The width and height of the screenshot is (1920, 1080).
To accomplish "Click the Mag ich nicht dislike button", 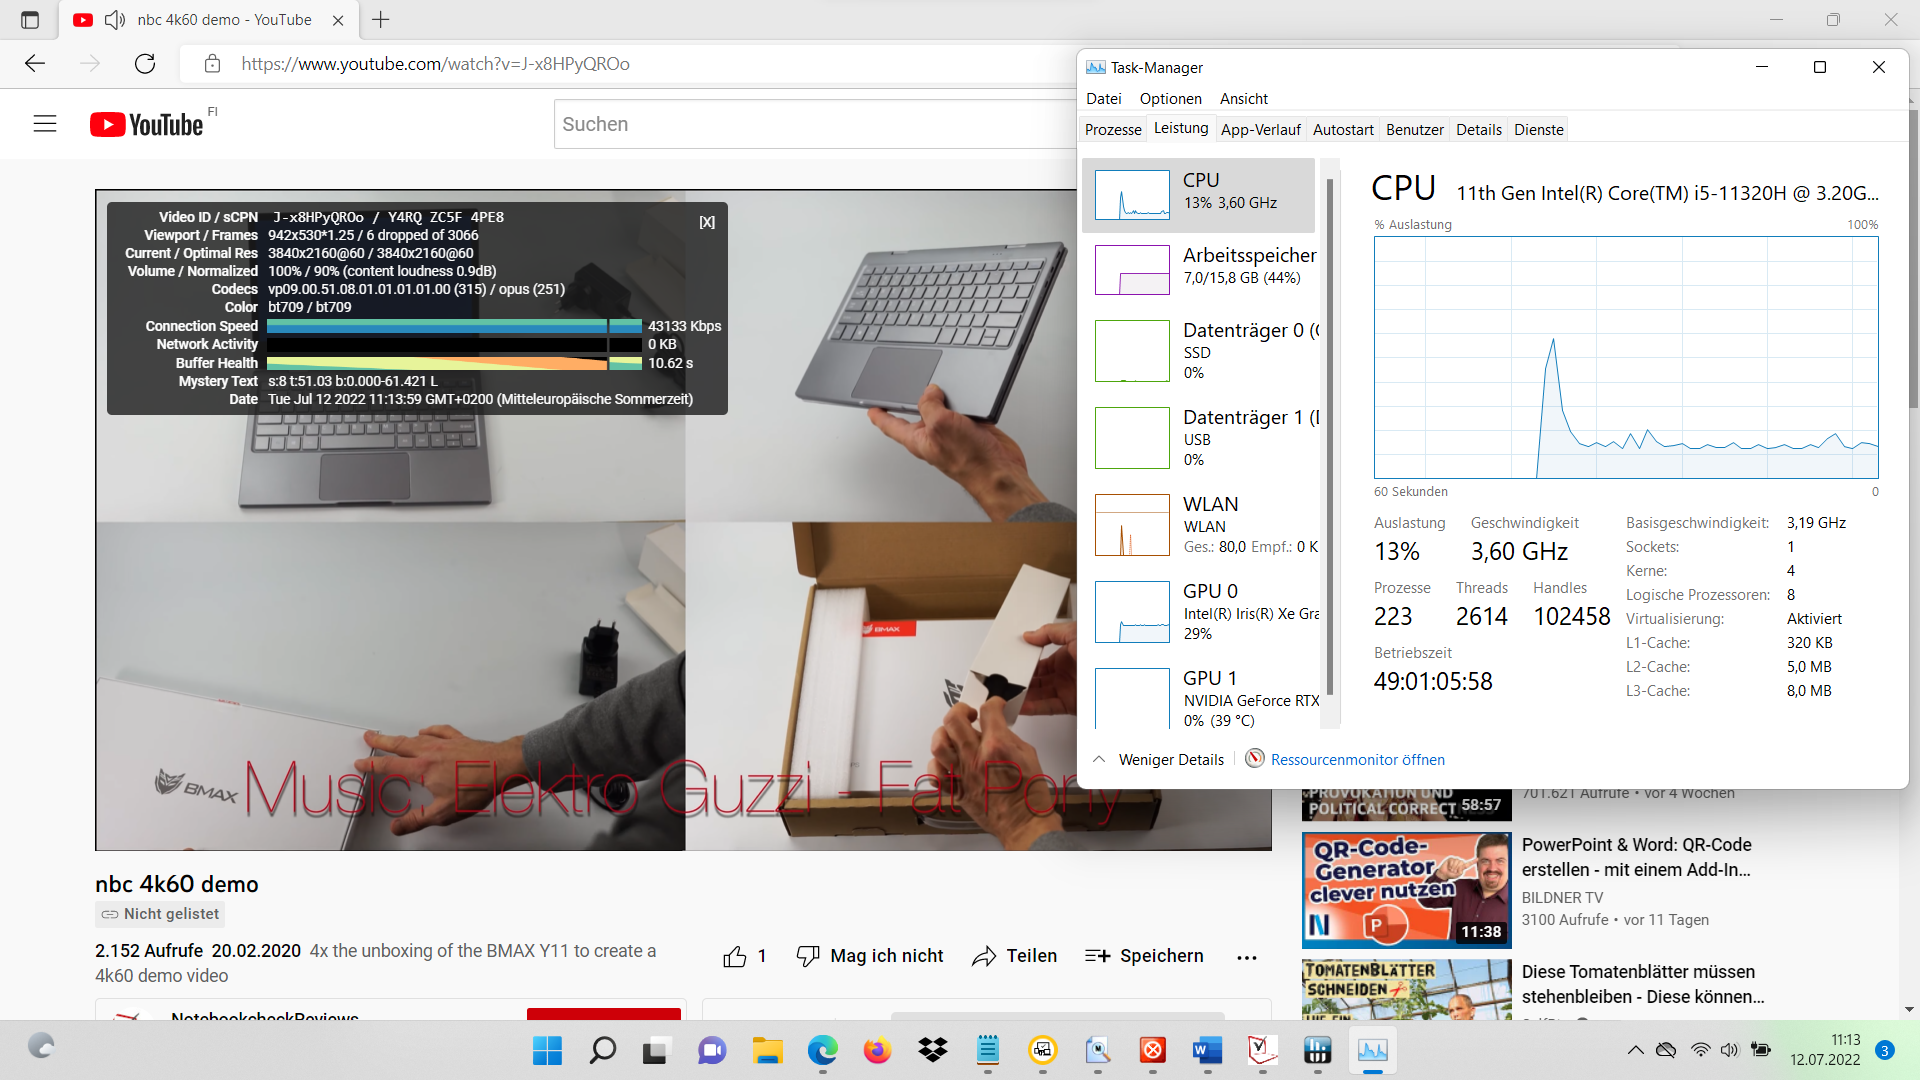I will (x=870, y=957).
